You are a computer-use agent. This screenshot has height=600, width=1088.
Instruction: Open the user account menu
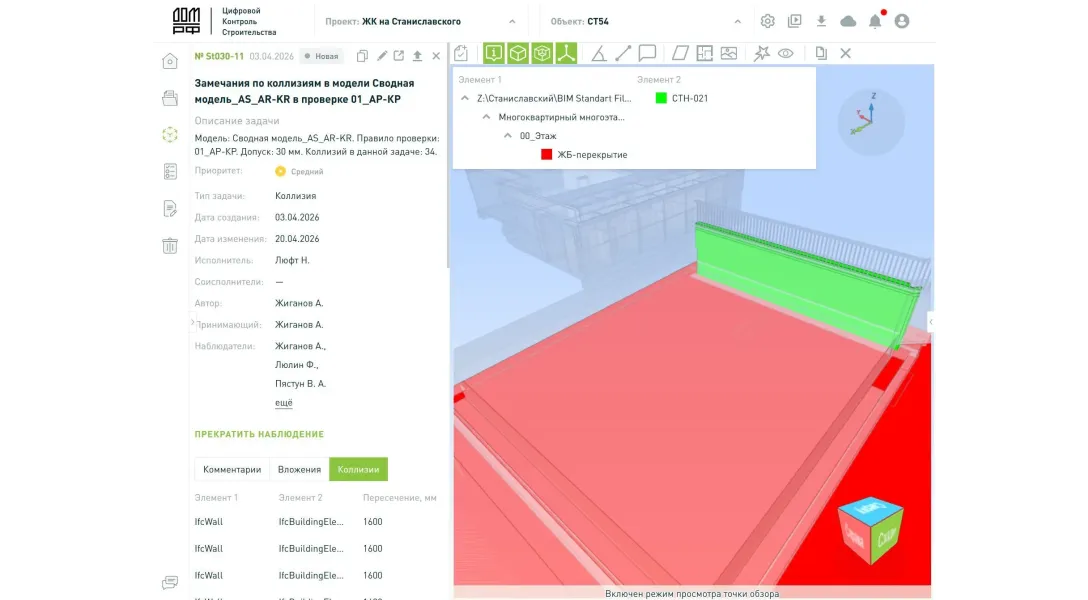[902, 22]
